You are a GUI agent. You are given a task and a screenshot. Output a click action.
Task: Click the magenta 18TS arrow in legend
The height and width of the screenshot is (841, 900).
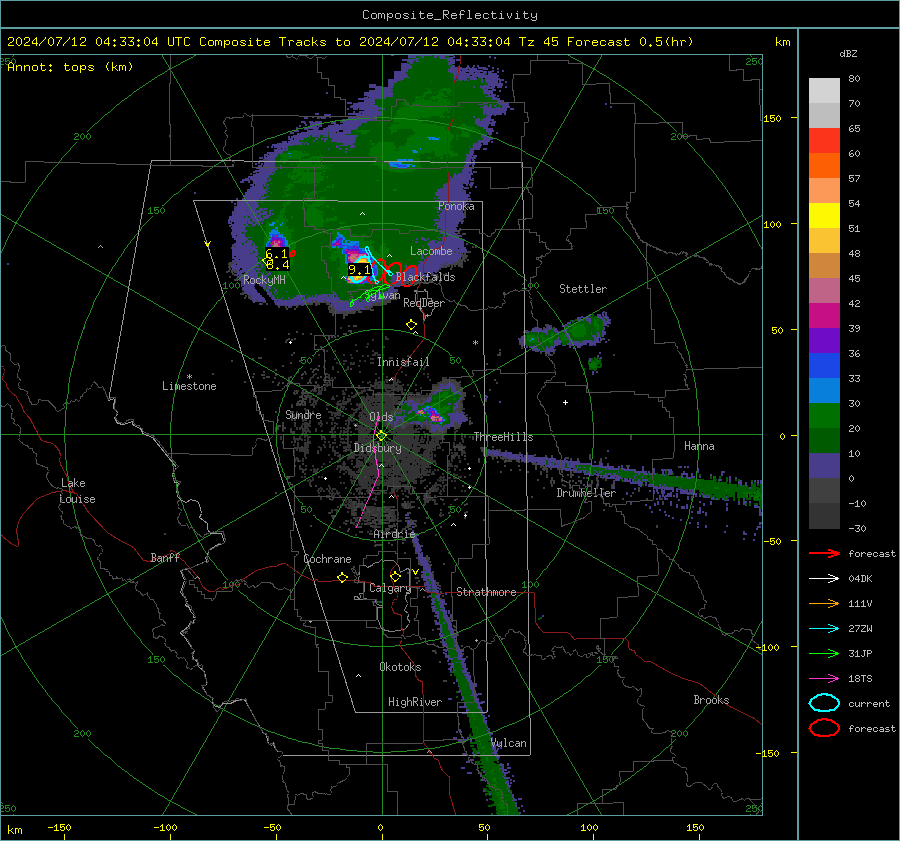[x=824, y=679]
